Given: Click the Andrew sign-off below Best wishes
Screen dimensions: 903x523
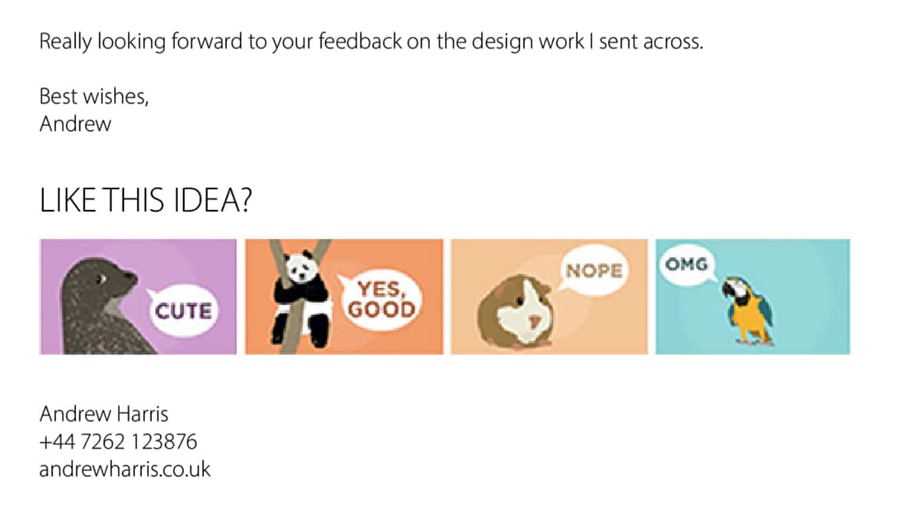Looking at the screenshot, I should 75,124.
